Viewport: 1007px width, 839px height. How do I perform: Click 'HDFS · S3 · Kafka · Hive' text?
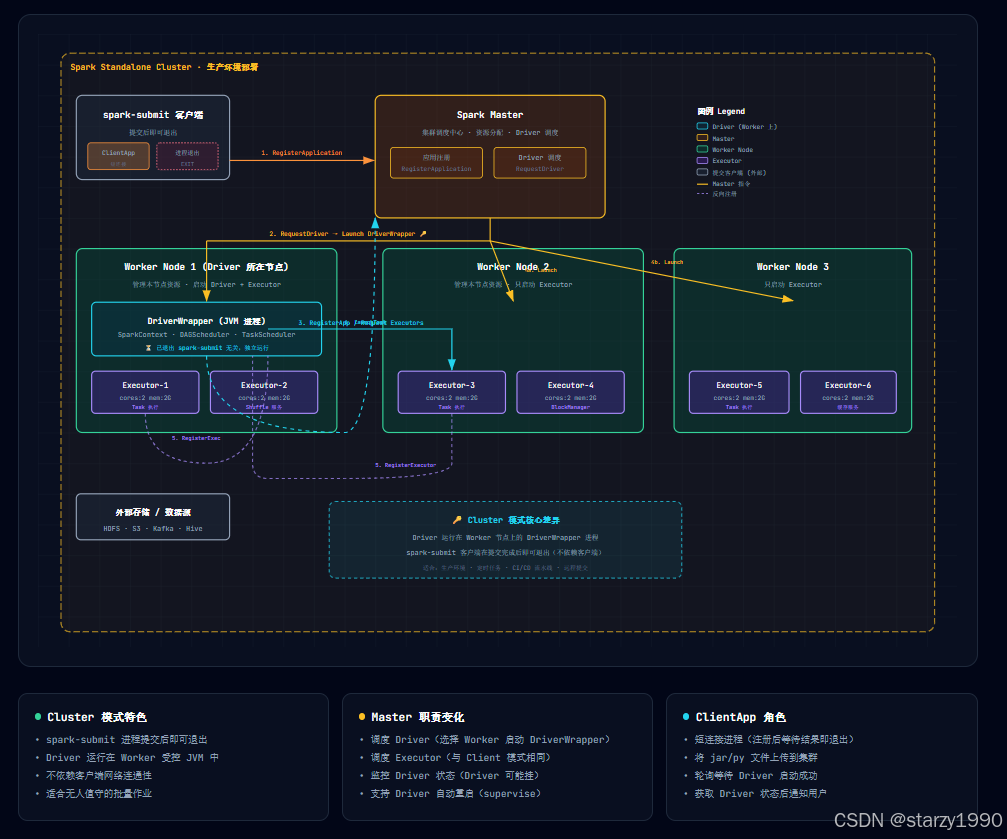tap(153, 529)
